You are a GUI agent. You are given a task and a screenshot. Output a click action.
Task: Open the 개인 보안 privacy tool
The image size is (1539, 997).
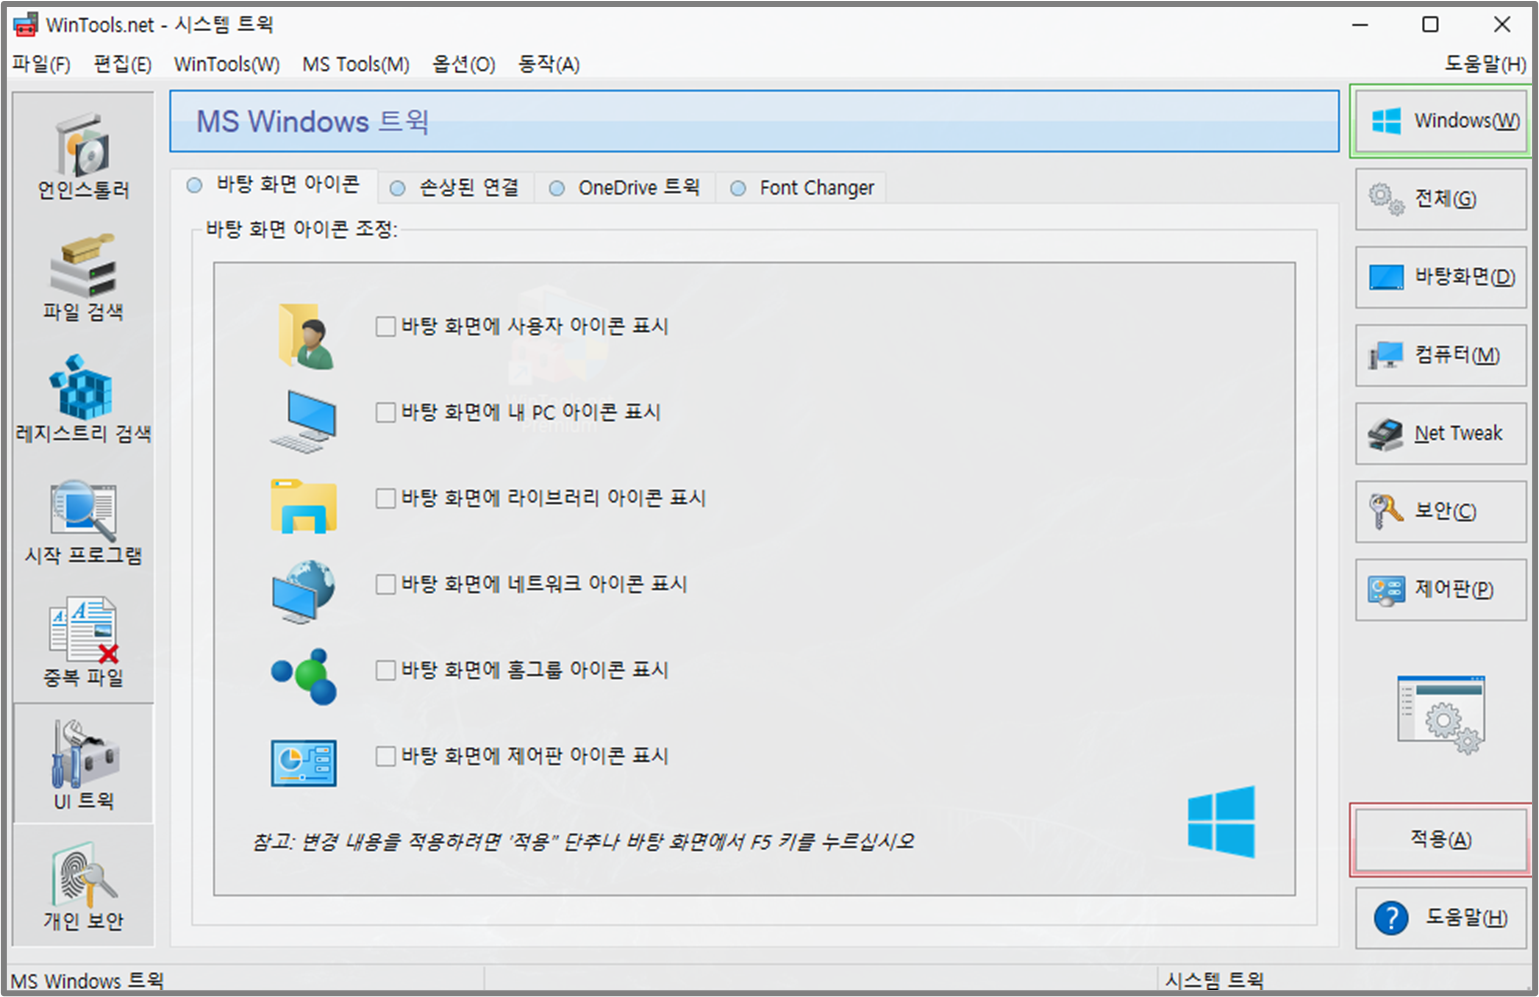point(84,886)
